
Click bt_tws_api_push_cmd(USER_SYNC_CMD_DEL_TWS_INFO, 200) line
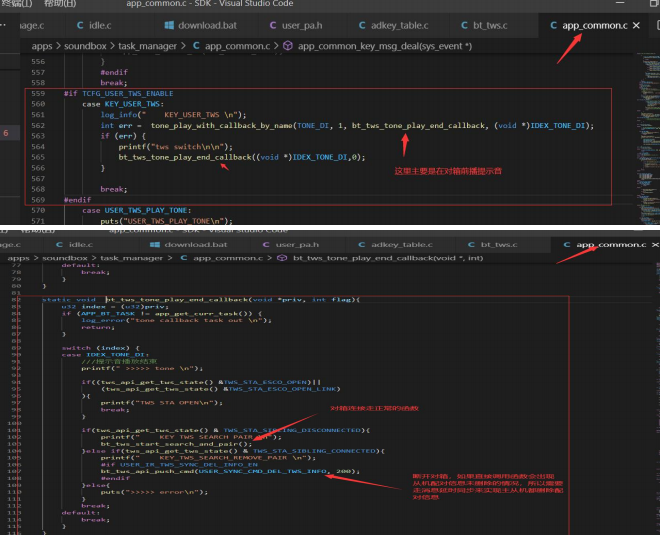tap(230, 471)
